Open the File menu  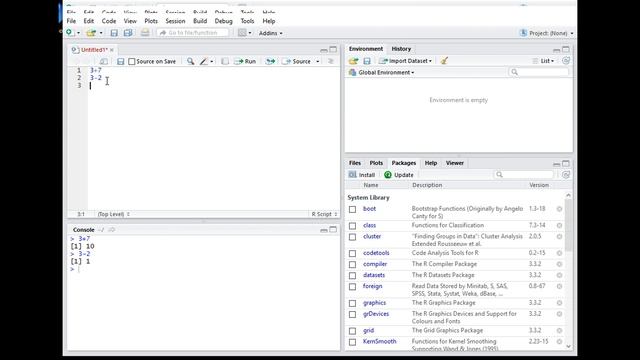tap(71, 21)
